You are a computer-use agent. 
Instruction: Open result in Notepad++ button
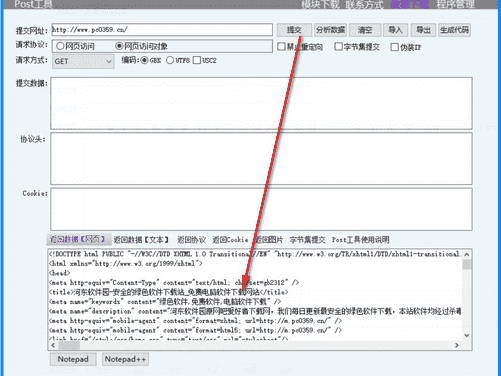click(125, 359)
